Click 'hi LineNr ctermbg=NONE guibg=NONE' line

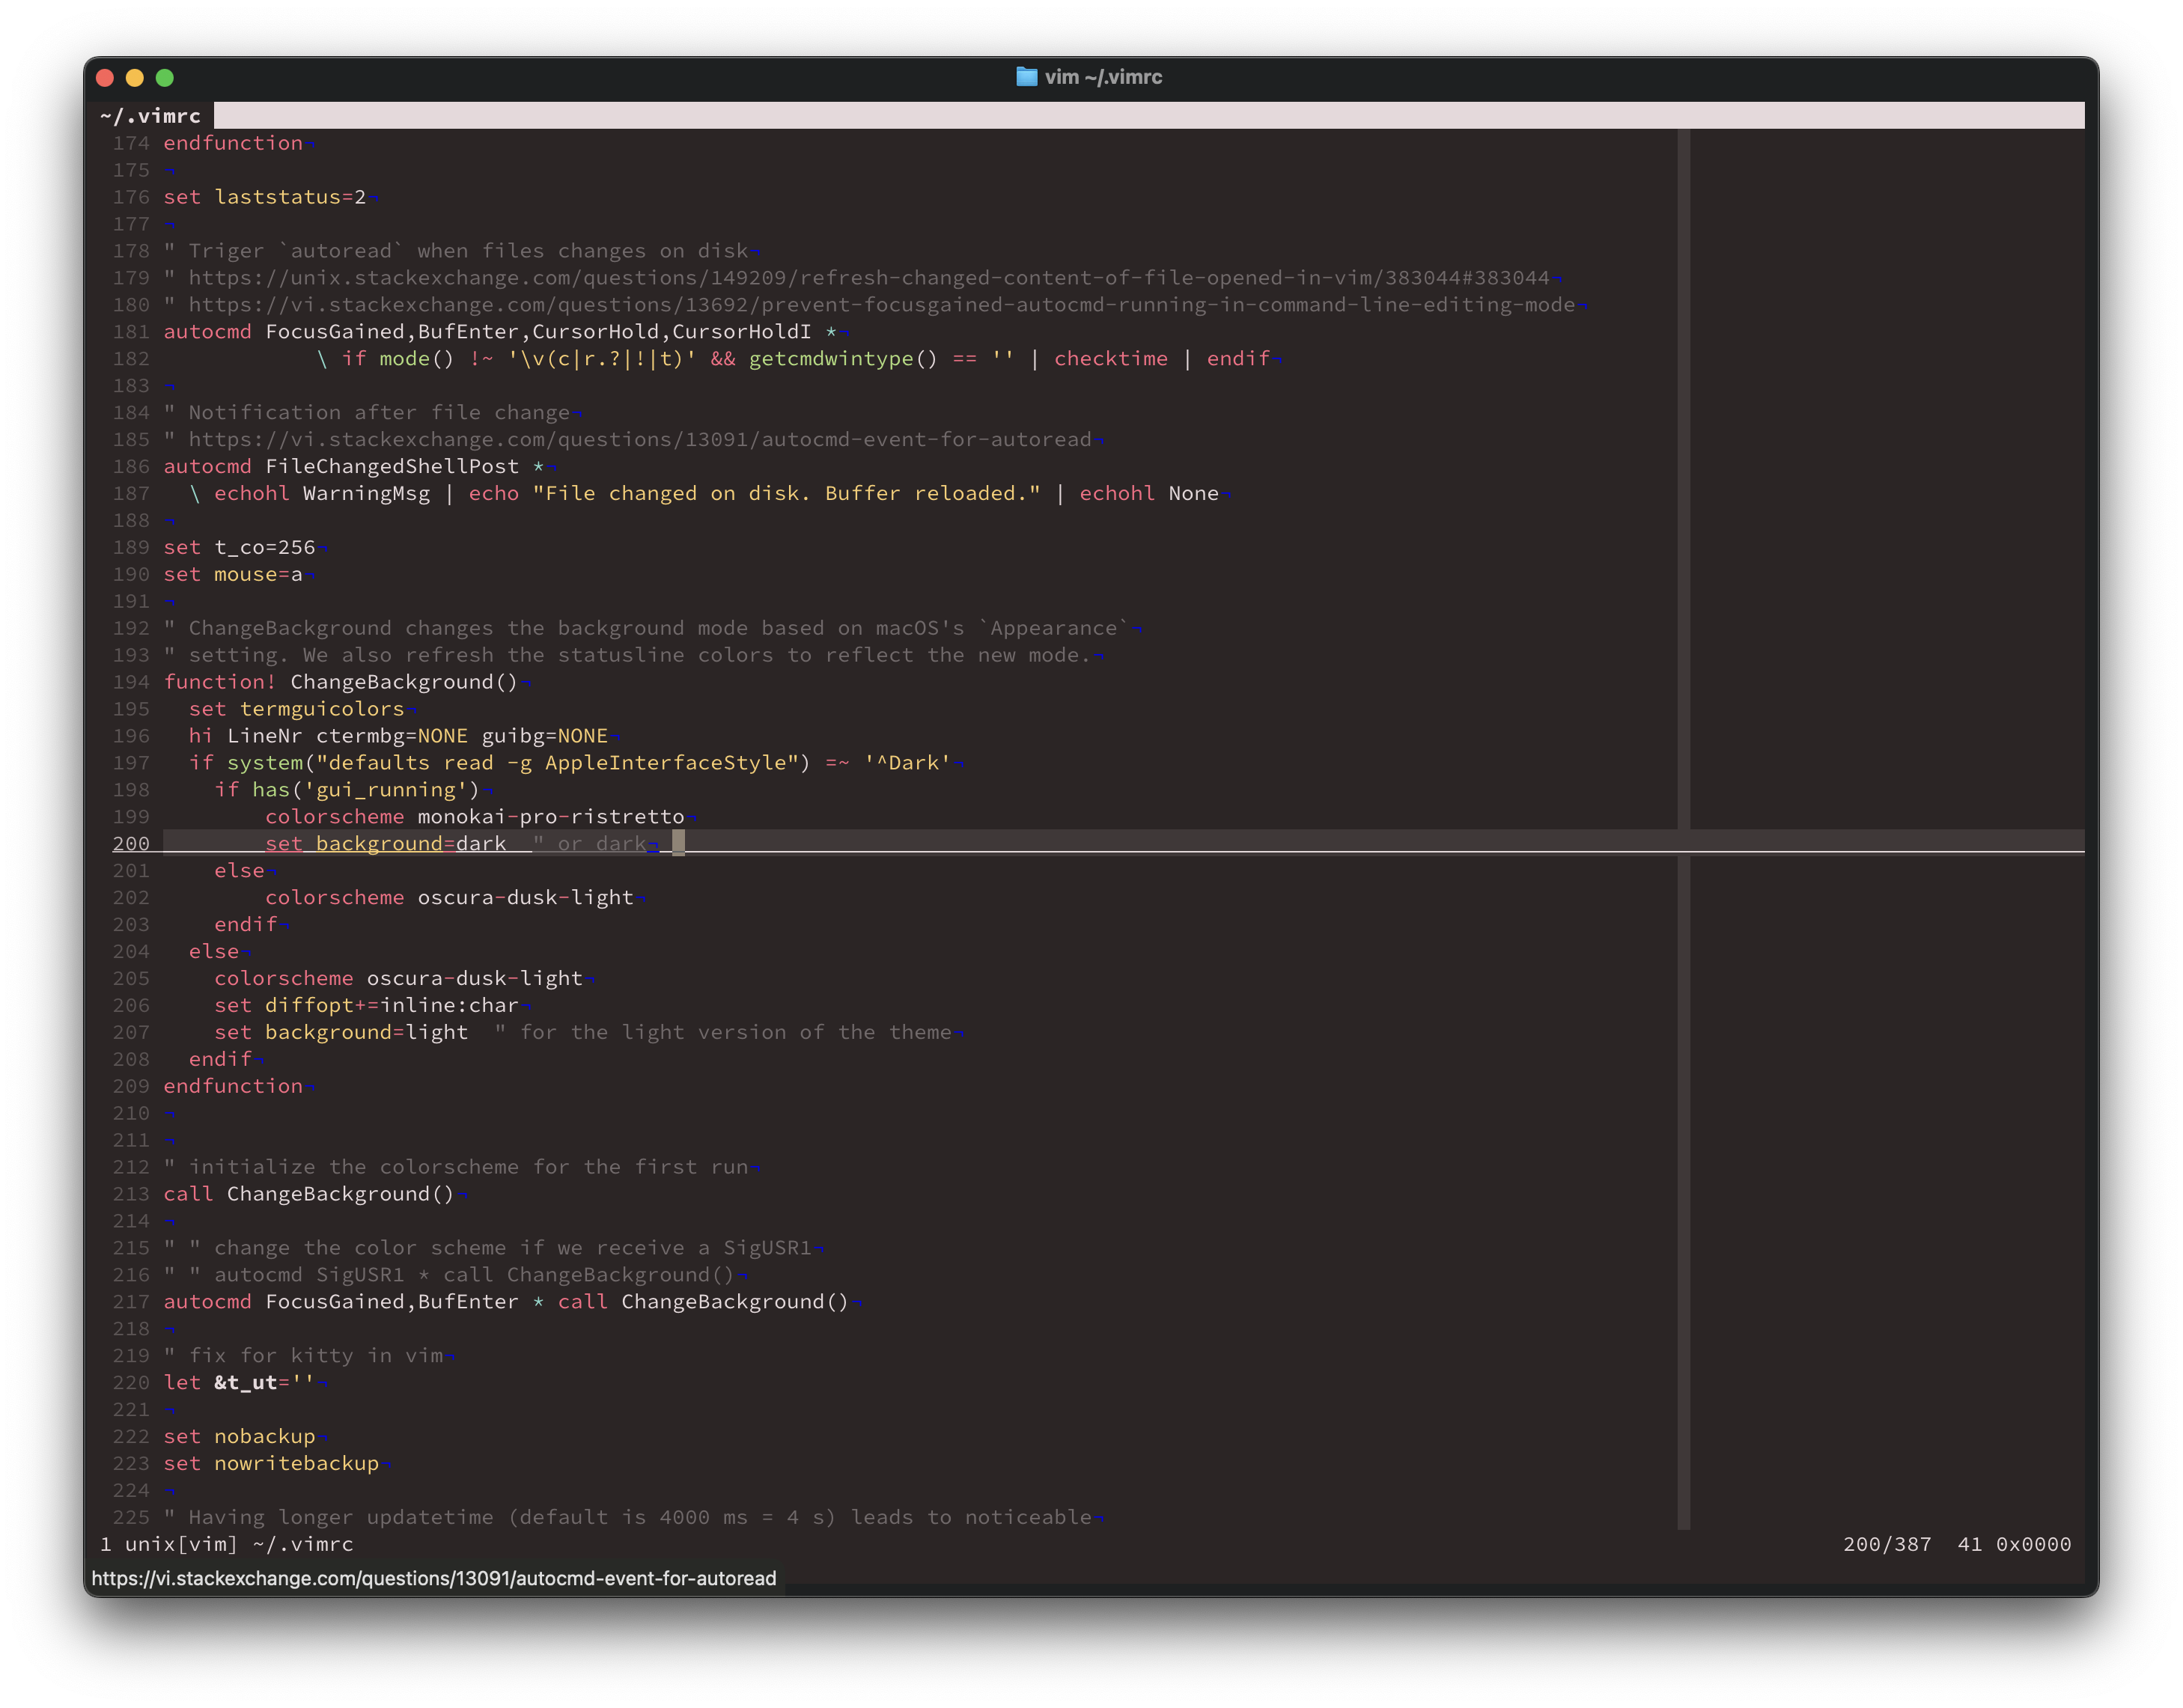tap(398, 736)
